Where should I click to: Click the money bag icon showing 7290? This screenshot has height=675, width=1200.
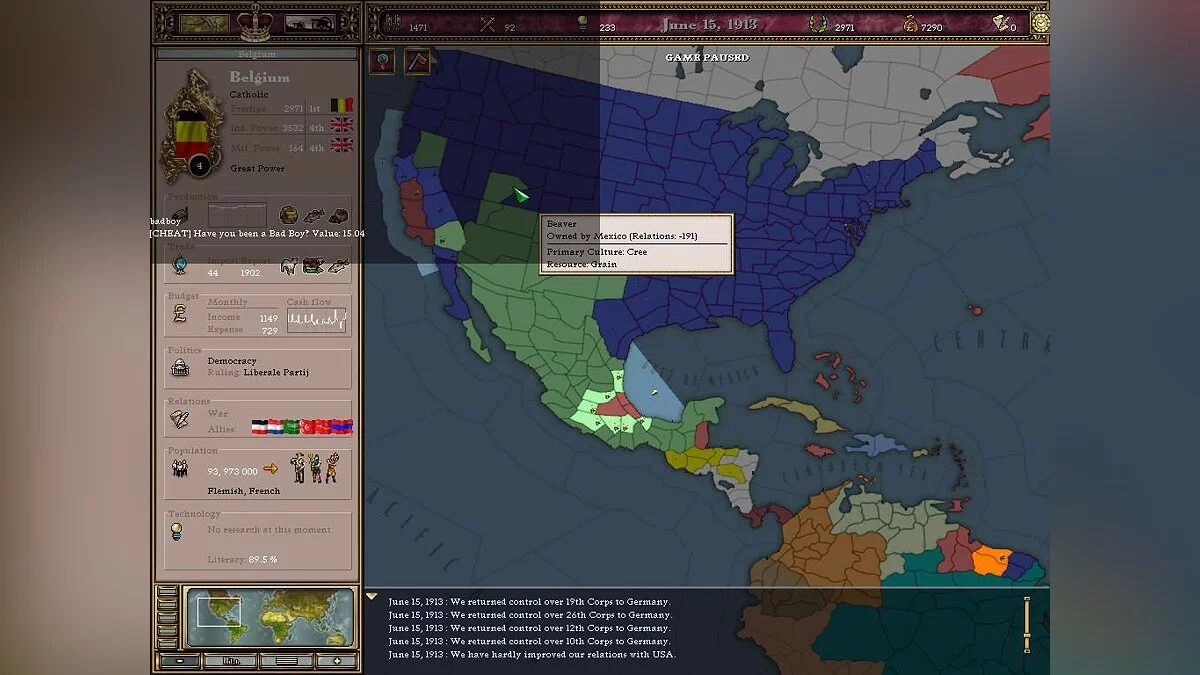coord(910,24)
